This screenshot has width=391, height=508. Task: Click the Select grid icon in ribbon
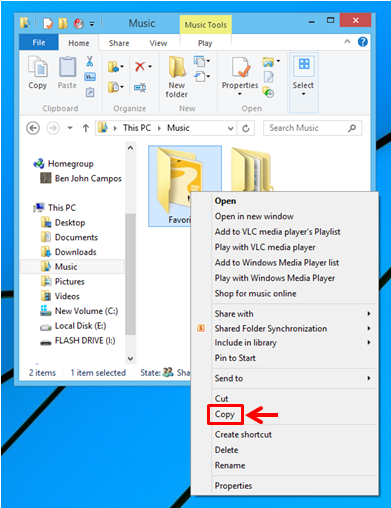[304, 64]
